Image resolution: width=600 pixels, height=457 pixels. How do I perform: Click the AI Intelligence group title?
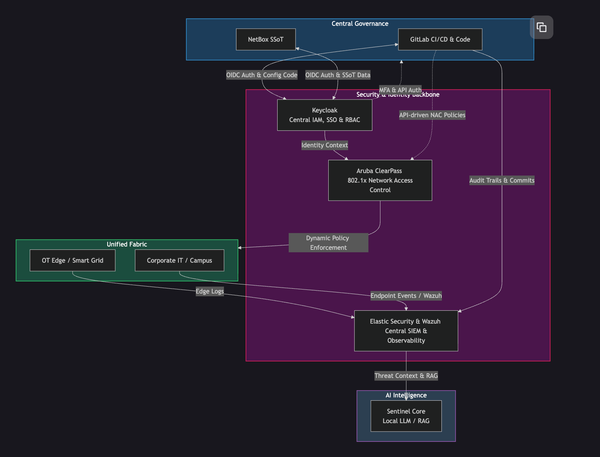pyautogui.click(x=406, y=395)
